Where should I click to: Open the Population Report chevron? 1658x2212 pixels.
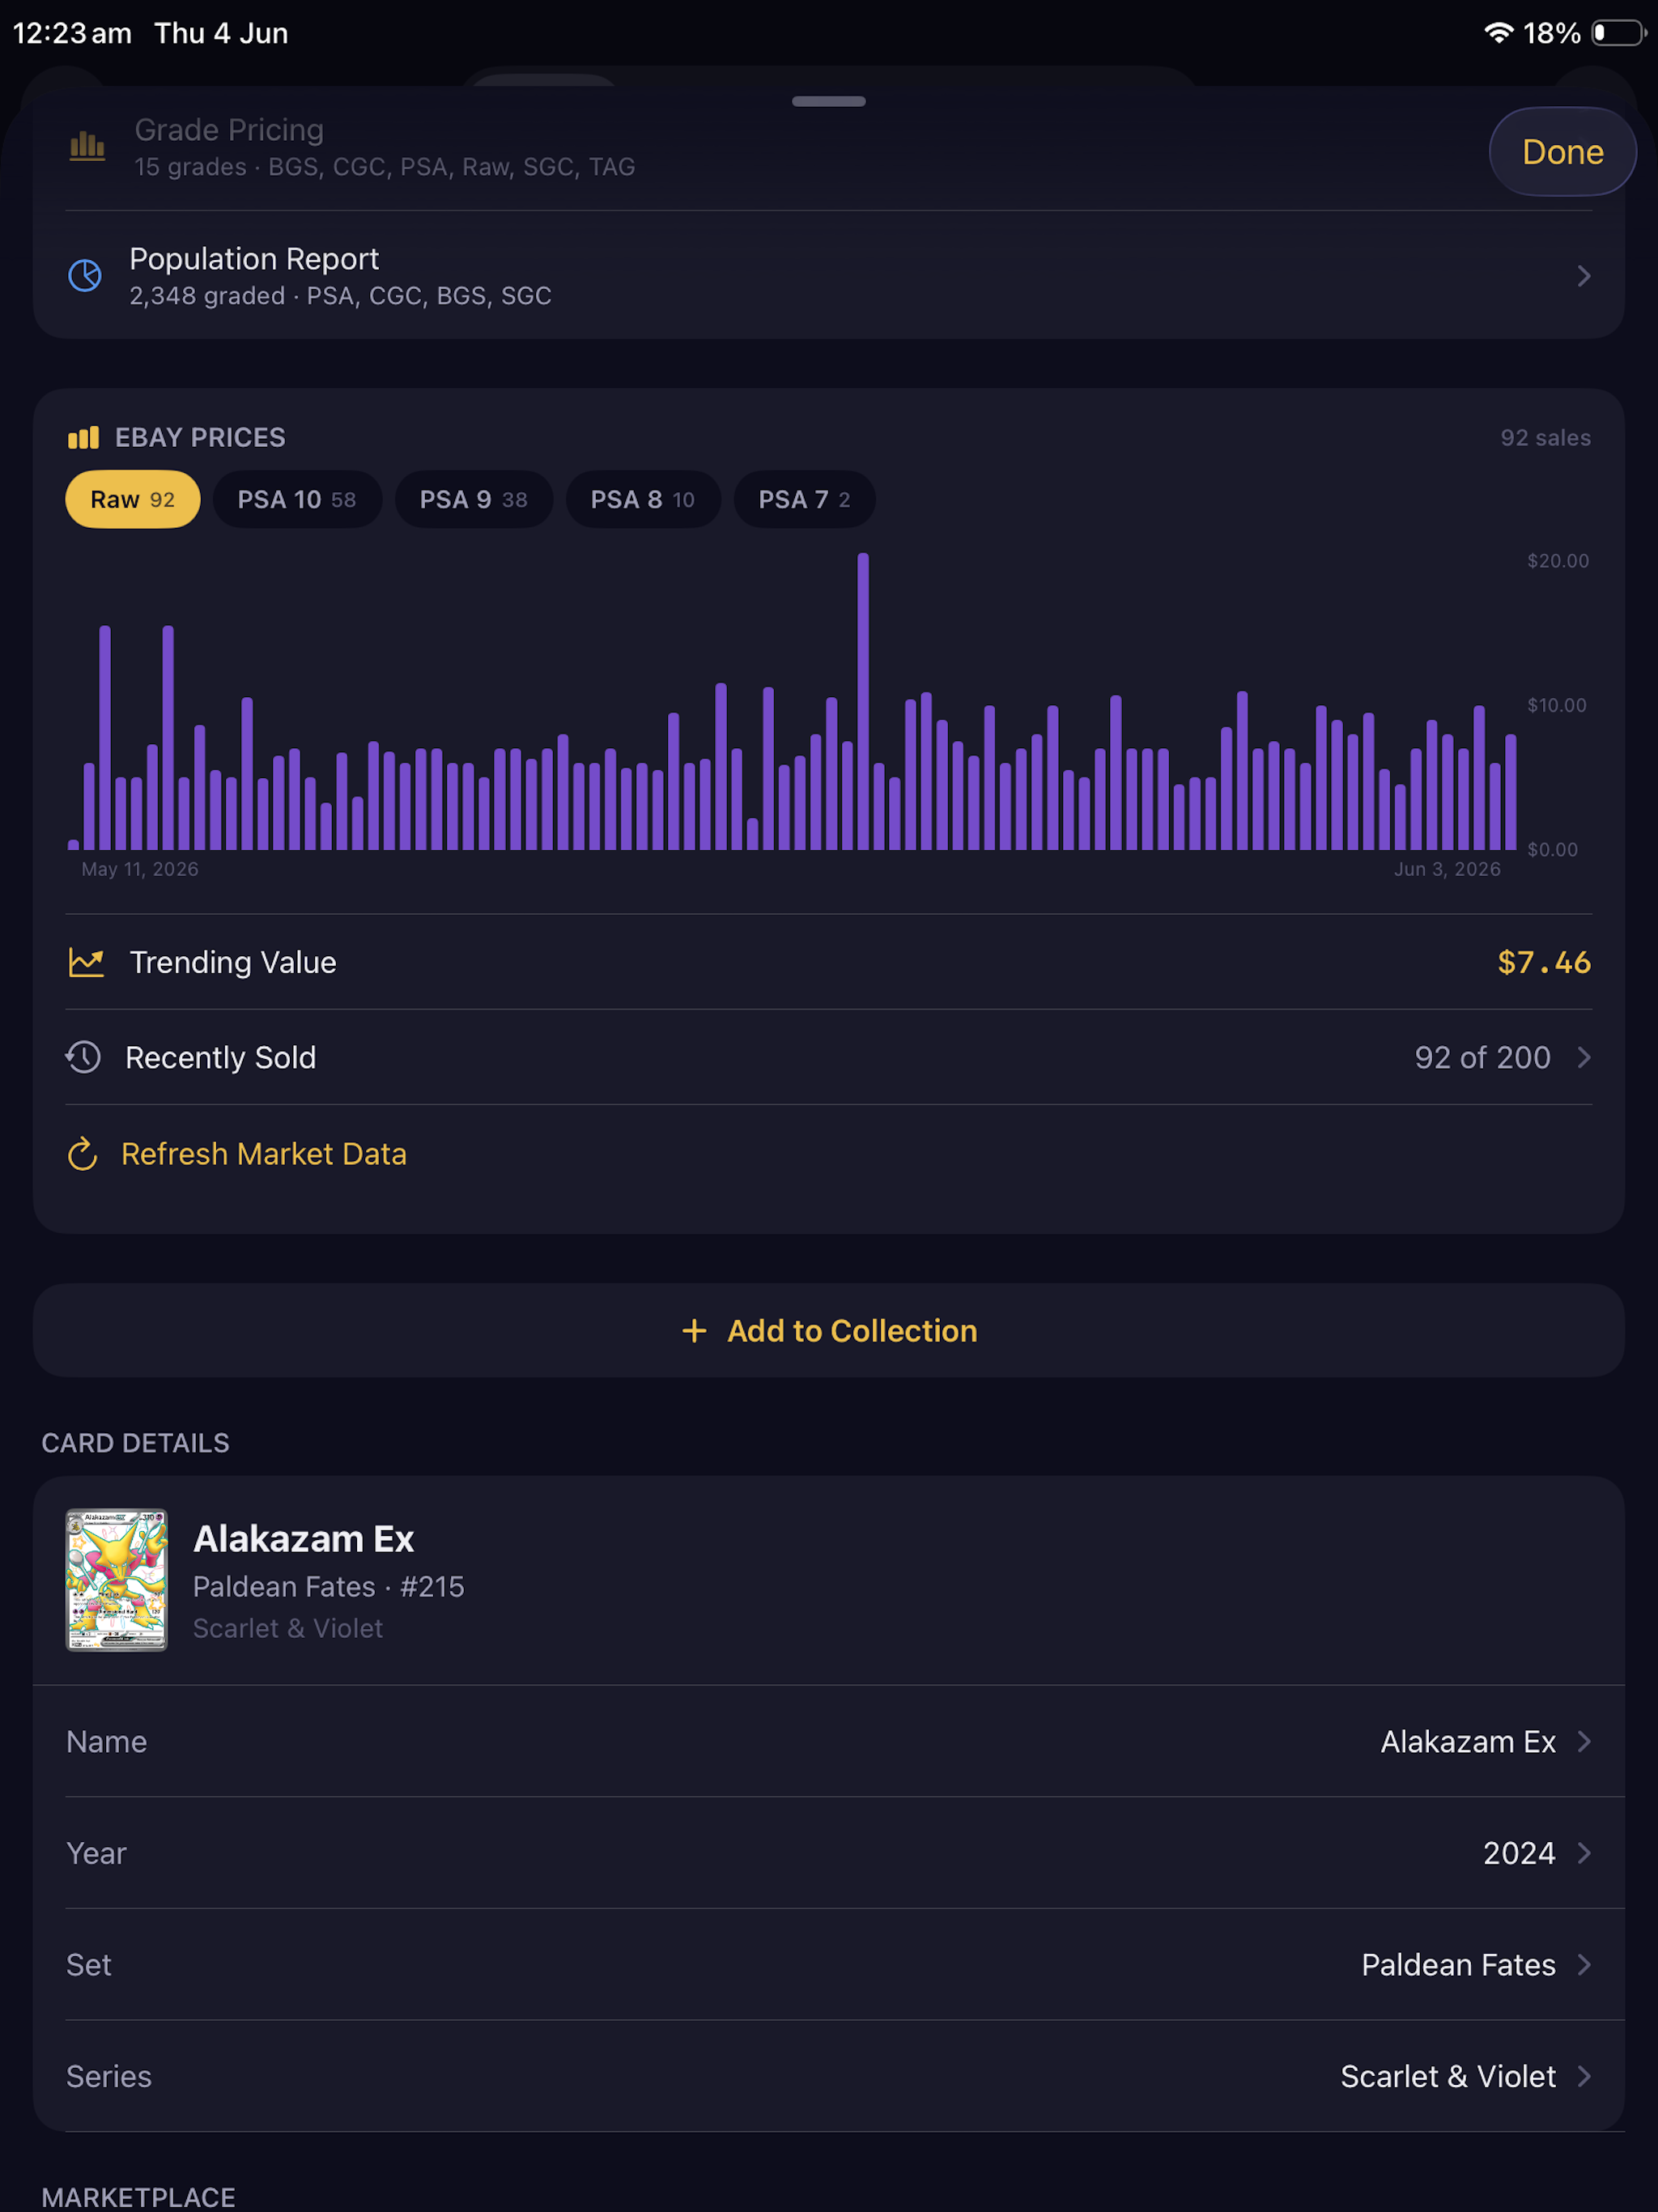point(1583,276)
